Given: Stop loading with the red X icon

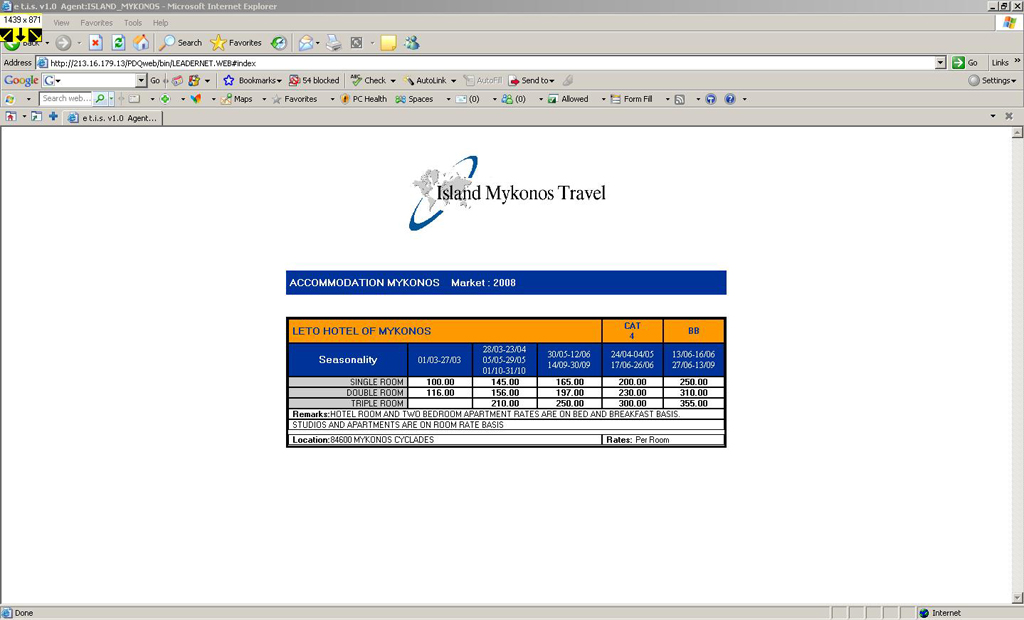Looking at the screenshot, I should point(95,43).
